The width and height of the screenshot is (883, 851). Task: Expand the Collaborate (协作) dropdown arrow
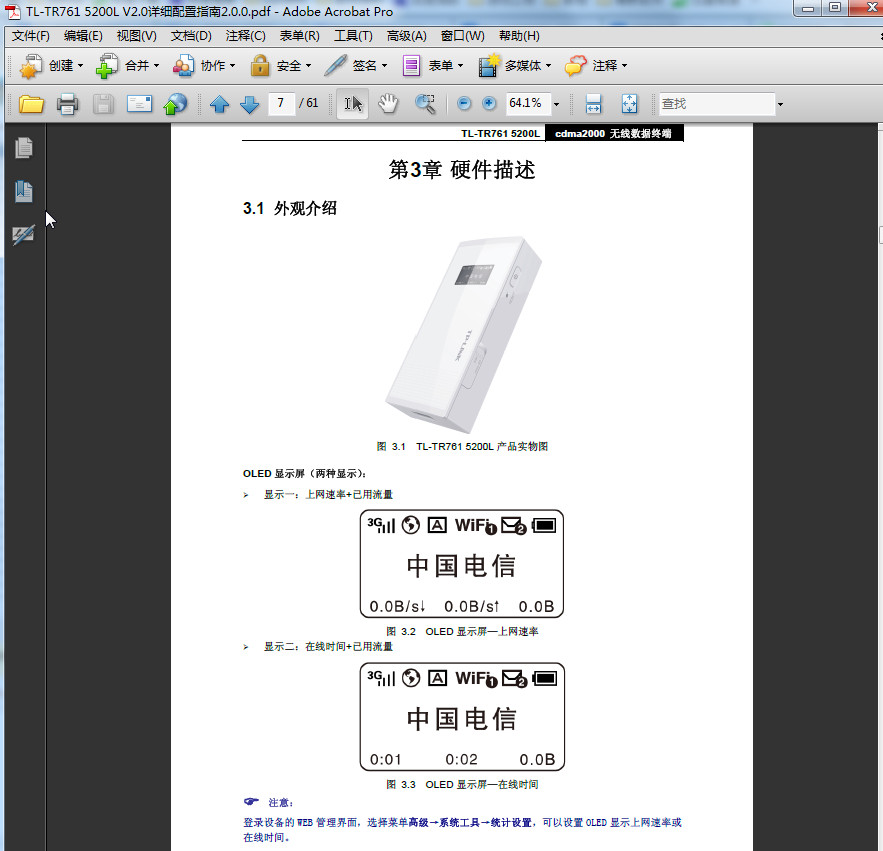[233, 66]
